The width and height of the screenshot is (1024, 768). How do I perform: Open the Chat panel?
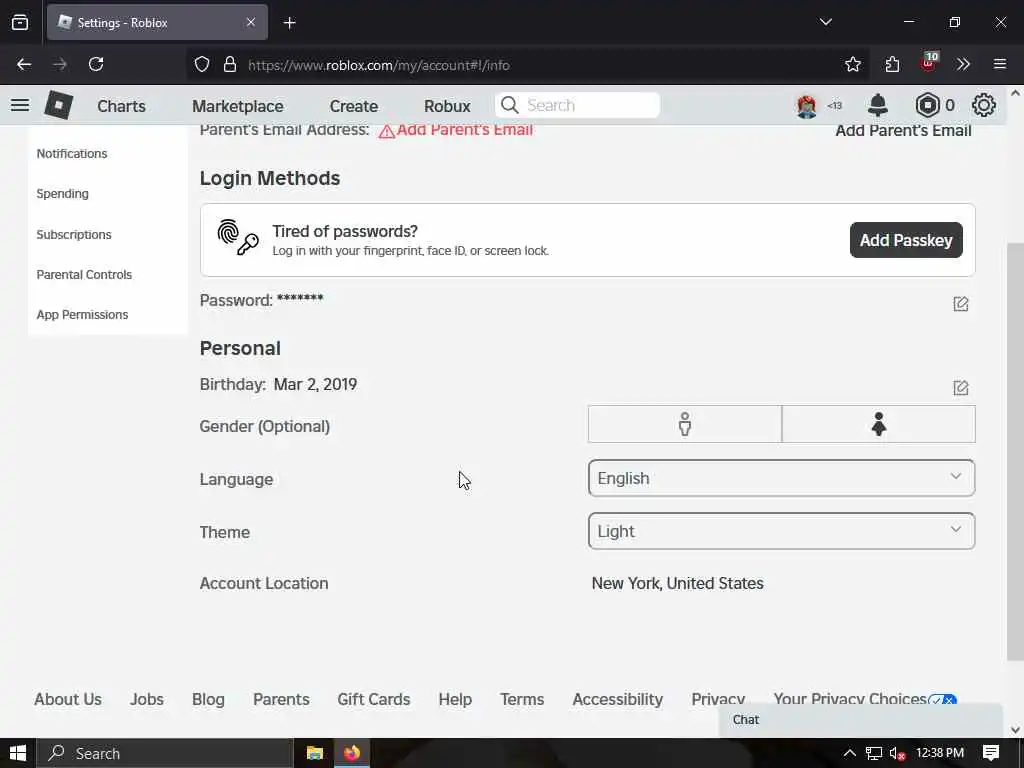[x=861, y=720]
